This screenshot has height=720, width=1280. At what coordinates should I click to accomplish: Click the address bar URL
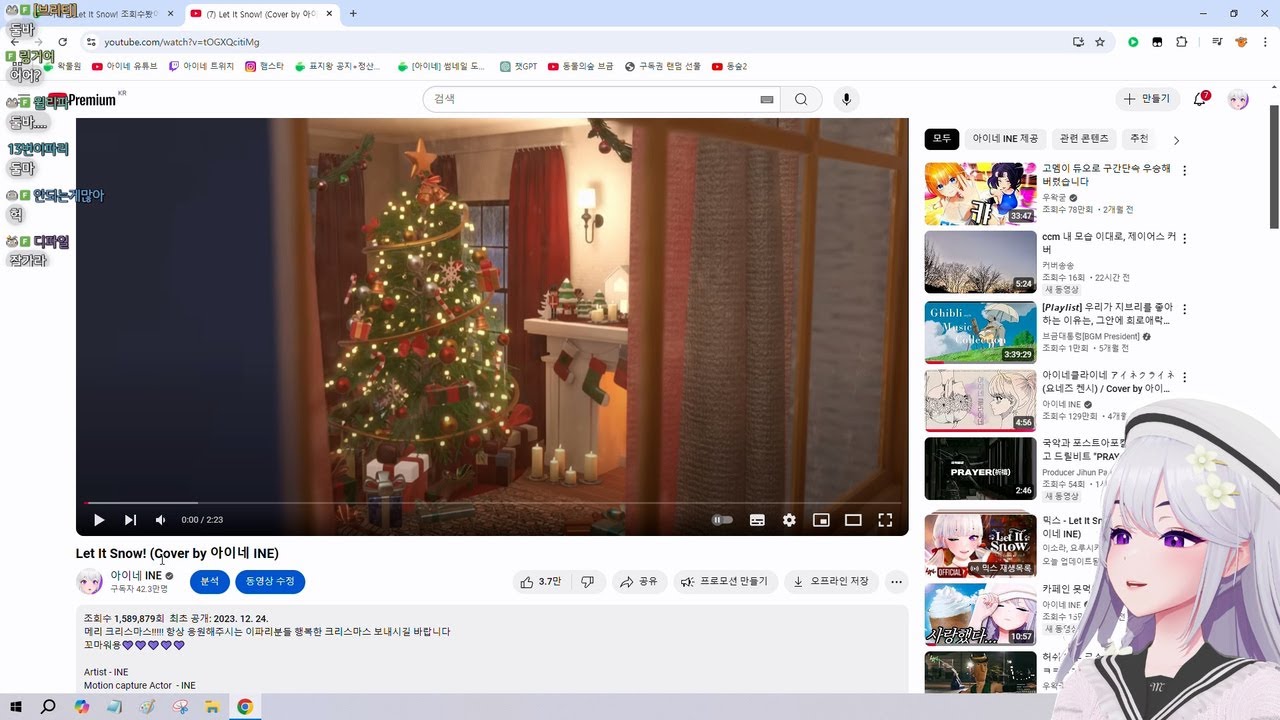182,42
